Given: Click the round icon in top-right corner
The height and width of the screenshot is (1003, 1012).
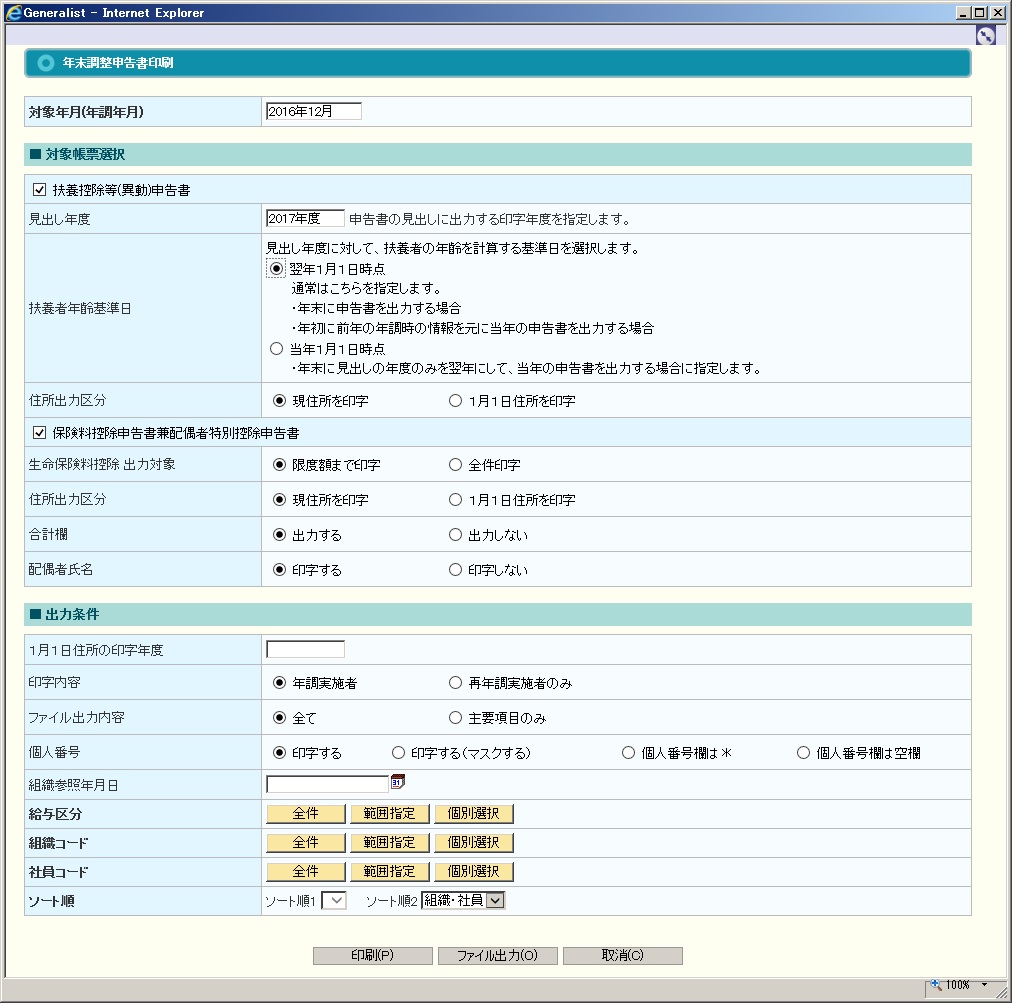Looking at the screenshot, I should pyautogui.click(x=985, y=35).
